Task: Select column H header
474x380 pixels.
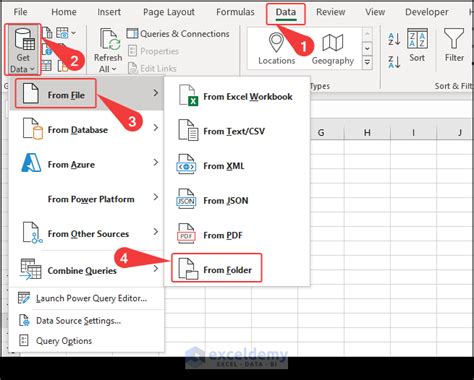Action: coord(367,133)
